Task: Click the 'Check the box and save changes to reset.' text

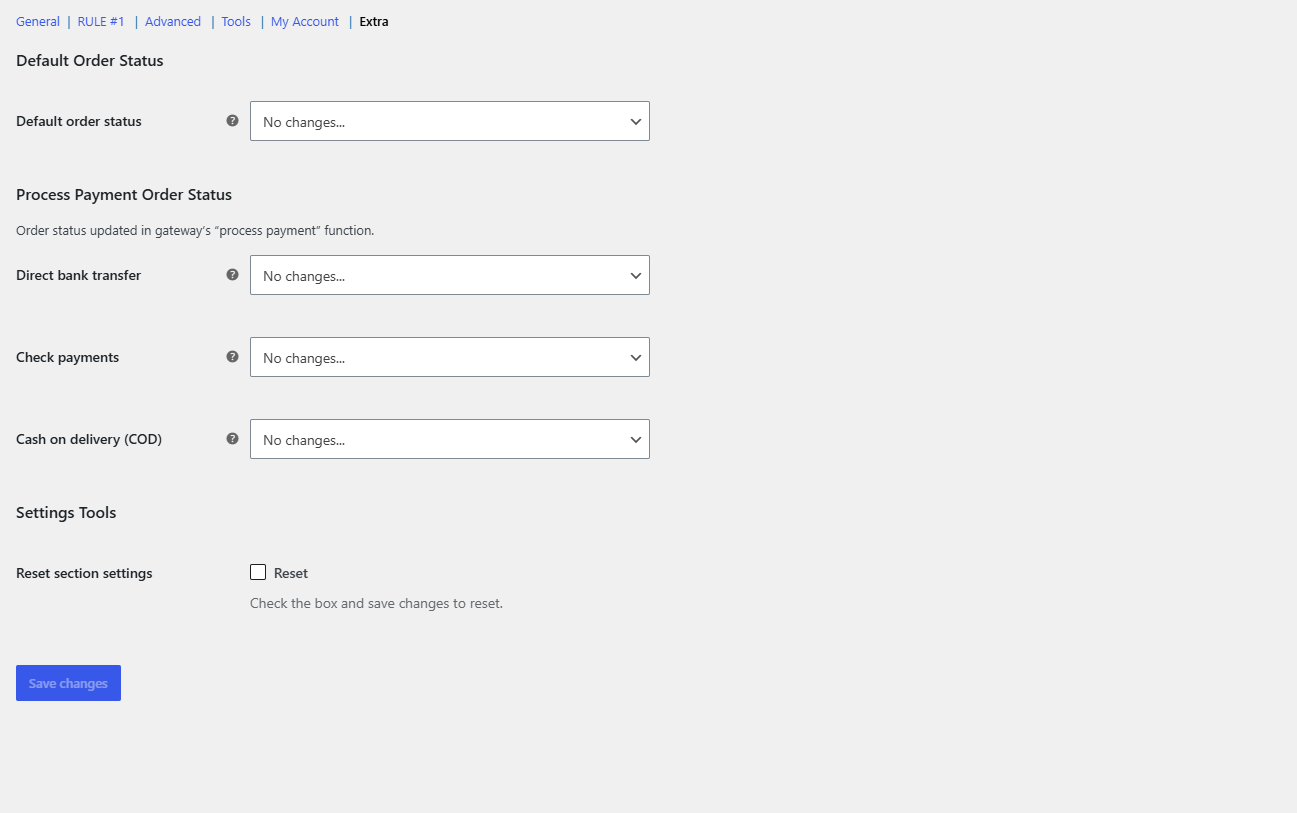Action: pos(376,604)
